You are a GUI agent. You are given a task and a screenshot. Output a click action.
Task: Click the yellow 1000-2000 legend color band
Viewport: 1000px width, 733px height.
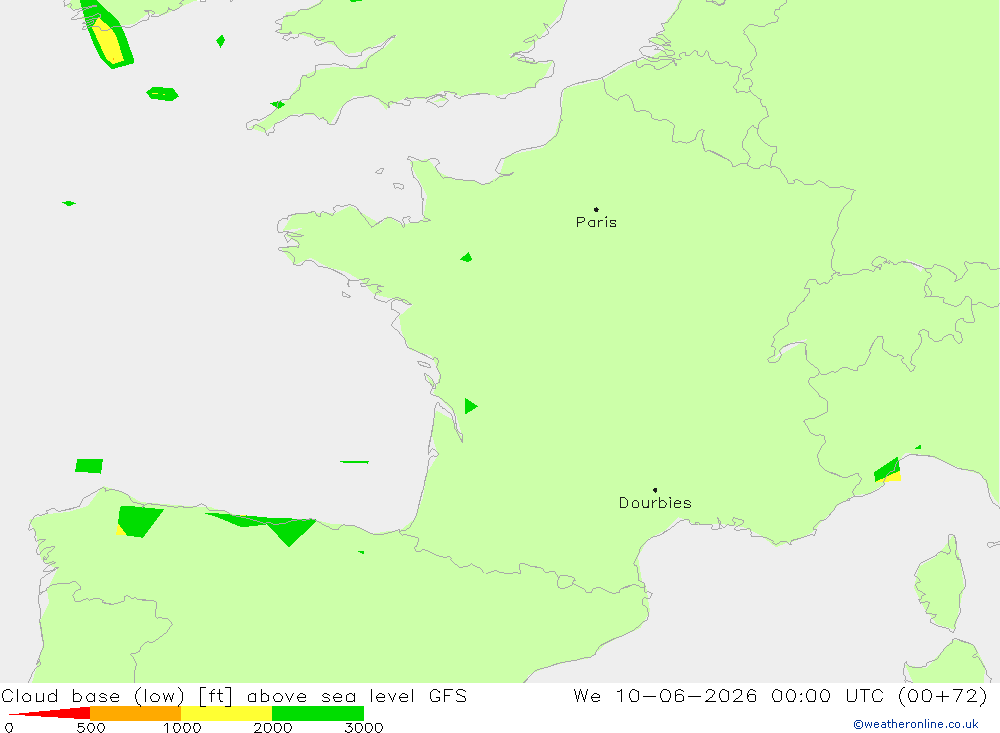coord(226,713)
